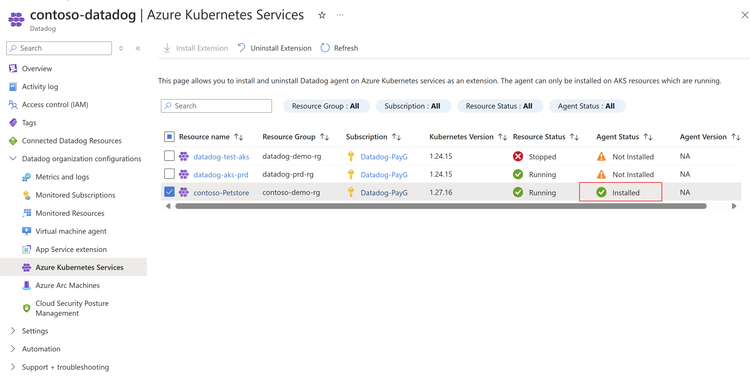Click the Tags icon in sidebar
The image size is (750, 376).
click(13, 122)
